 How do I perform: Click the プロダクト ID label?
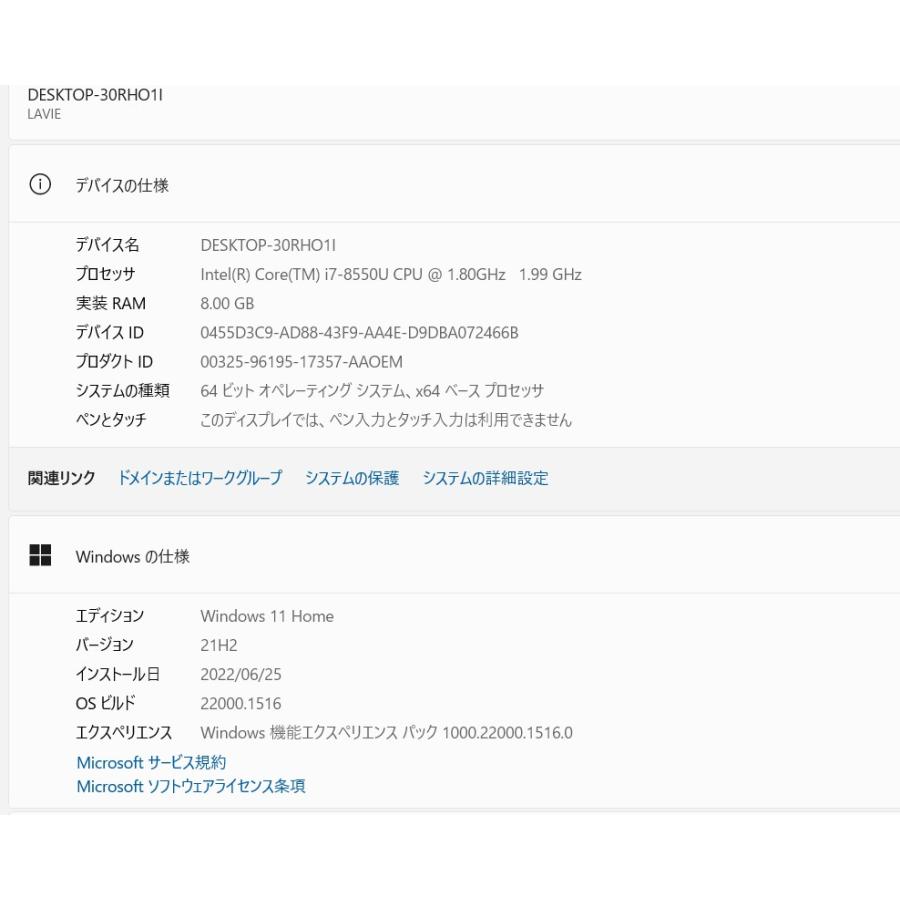[114, 362]
